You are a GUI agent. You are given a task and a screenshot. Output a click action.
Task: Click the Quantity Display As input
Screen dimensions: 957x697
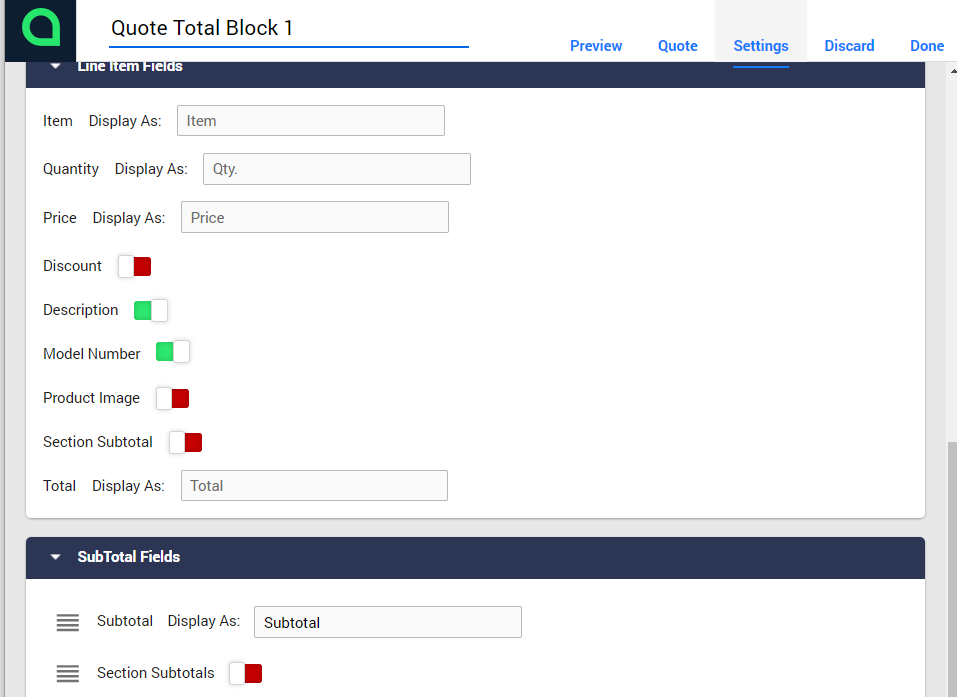pyautogui.click(x=336, y=169)
